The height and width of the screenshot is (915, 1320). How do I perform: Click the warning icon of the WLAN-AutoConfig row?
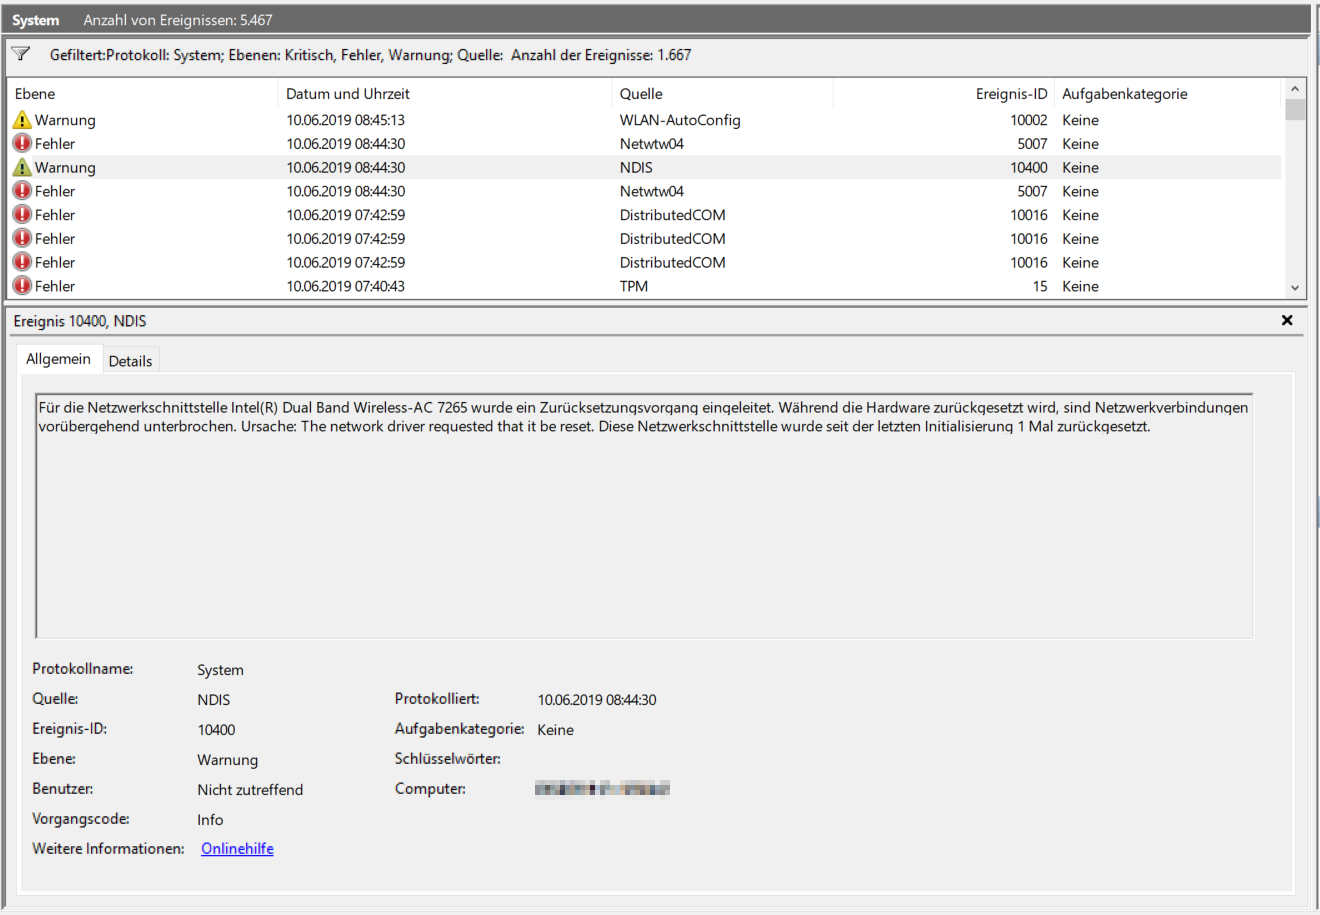(22, 120)
